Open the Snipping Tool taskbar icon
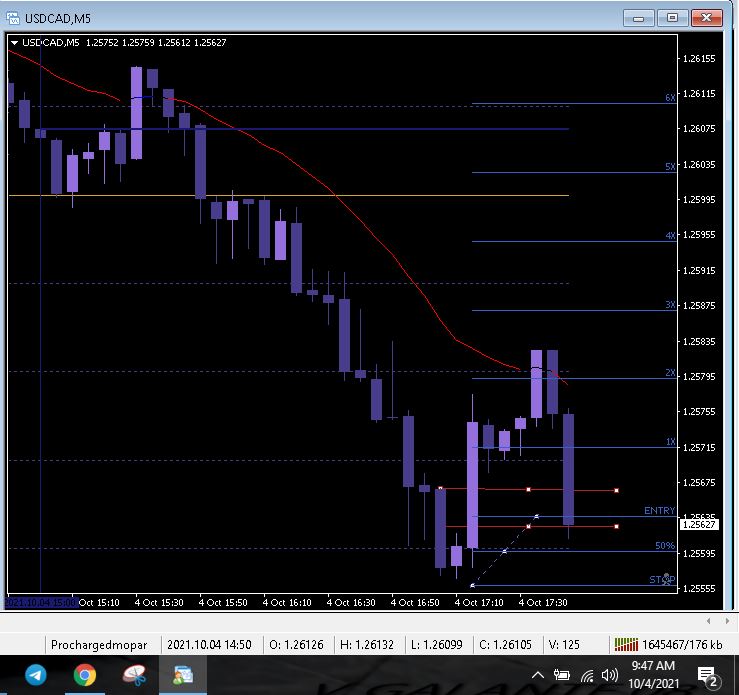The image size is (739, 695). coord(134,675)
